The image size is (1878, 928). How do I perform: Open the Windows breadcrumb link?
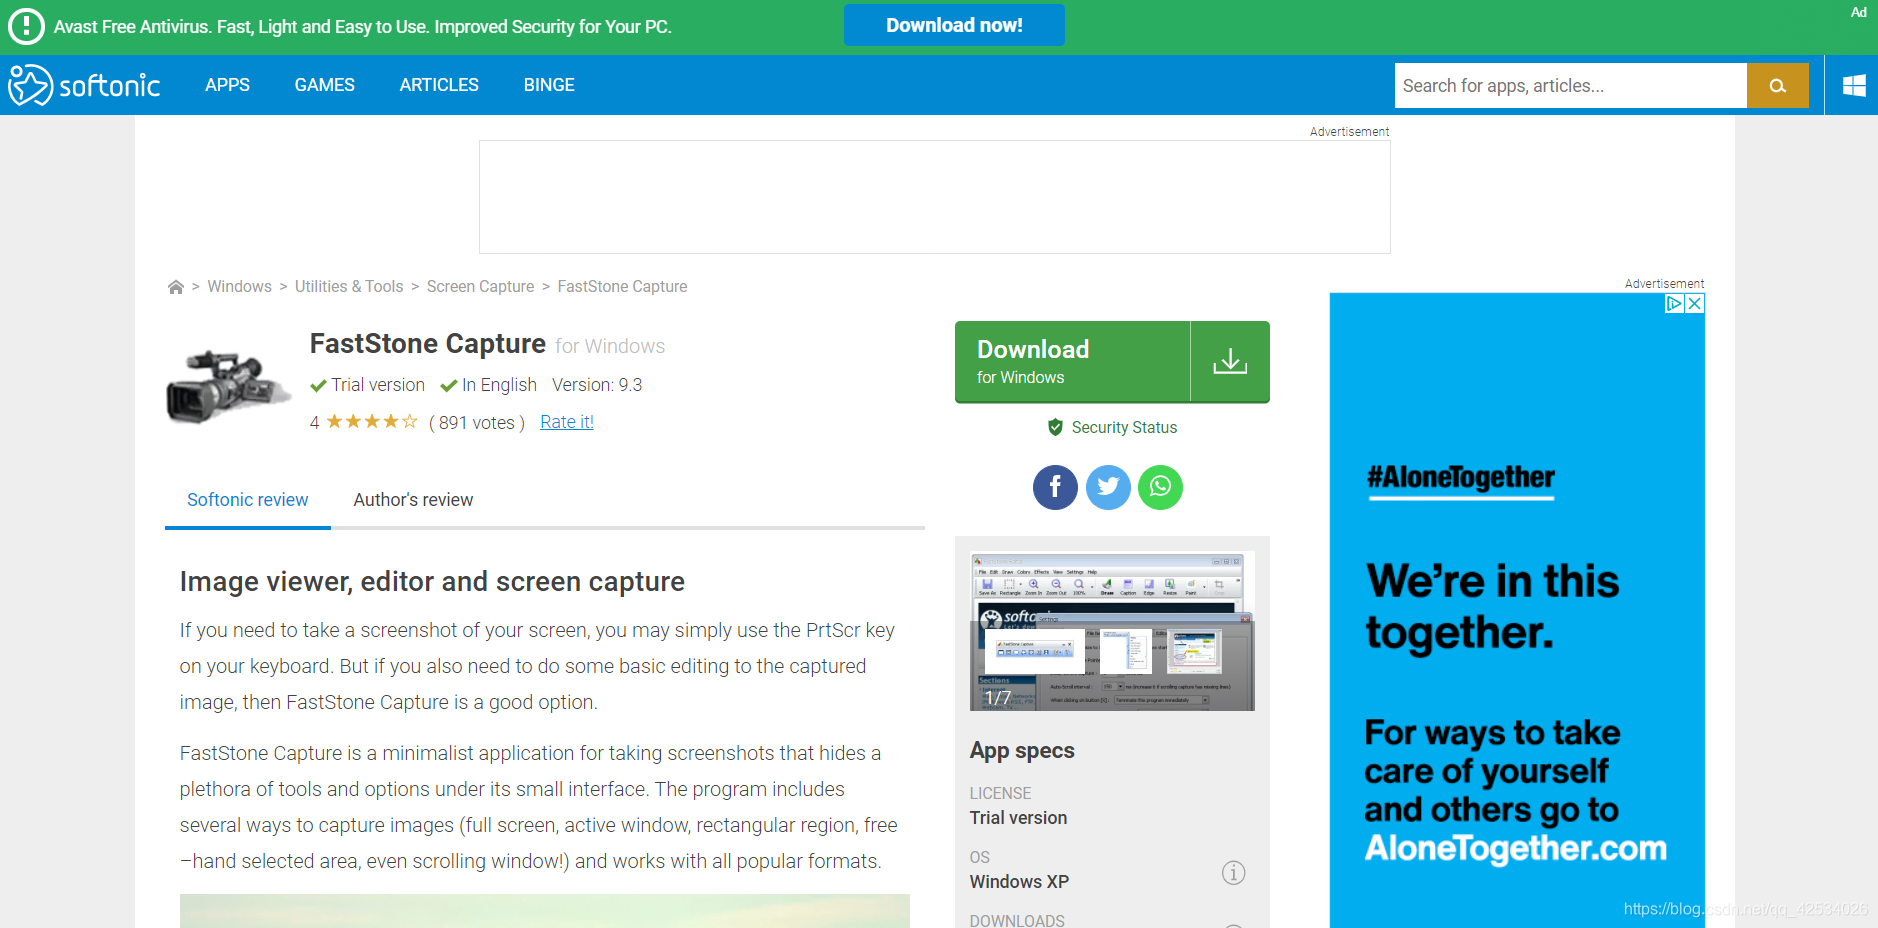tap(239, 287)
